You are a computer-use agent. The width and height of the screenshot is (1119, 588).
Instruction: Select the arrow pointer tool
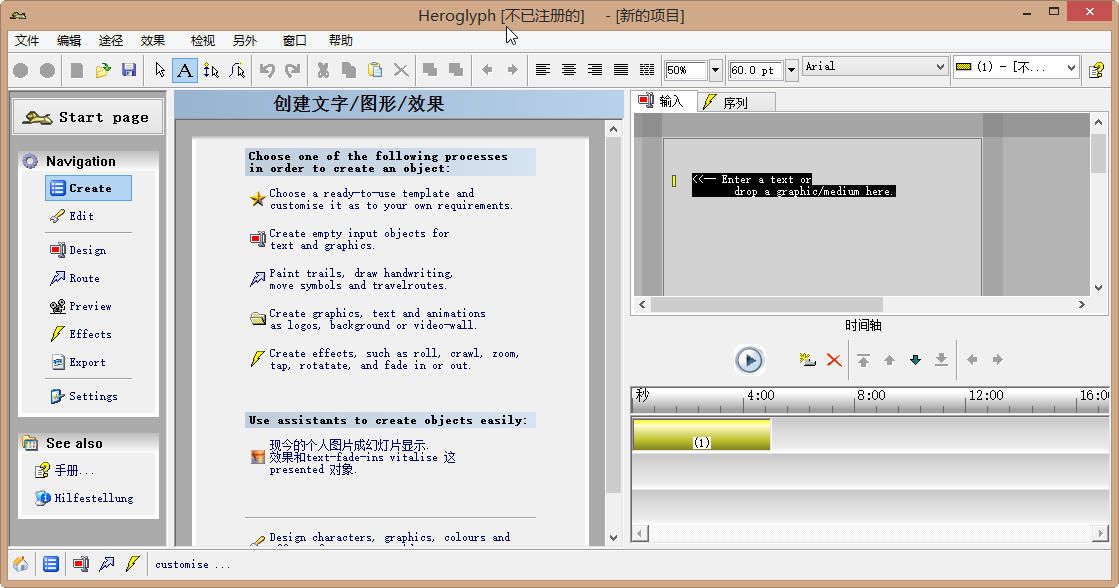click(x=160, y=70)
